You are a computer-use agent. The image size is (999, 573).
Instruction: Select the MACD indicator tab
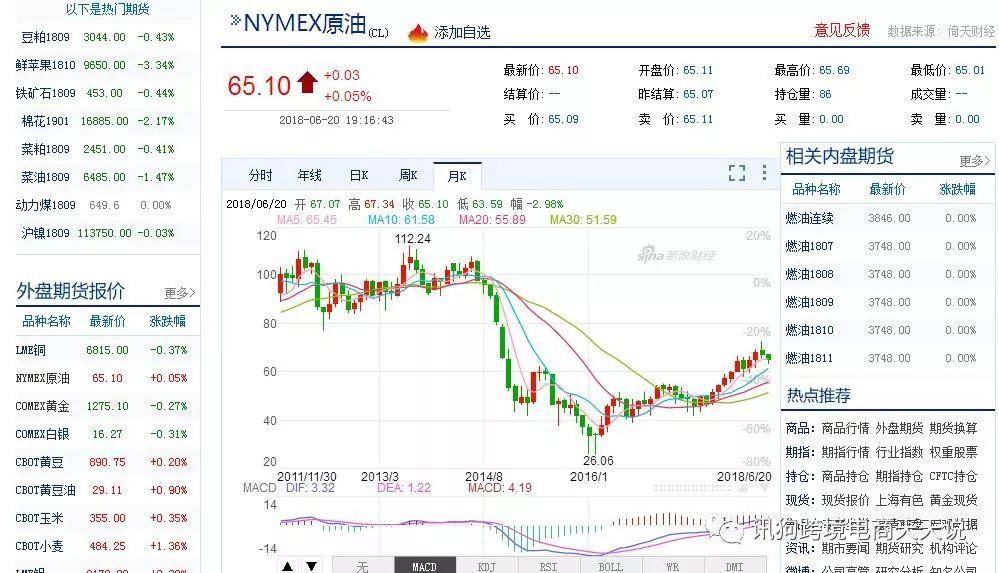tap(424, 566)
